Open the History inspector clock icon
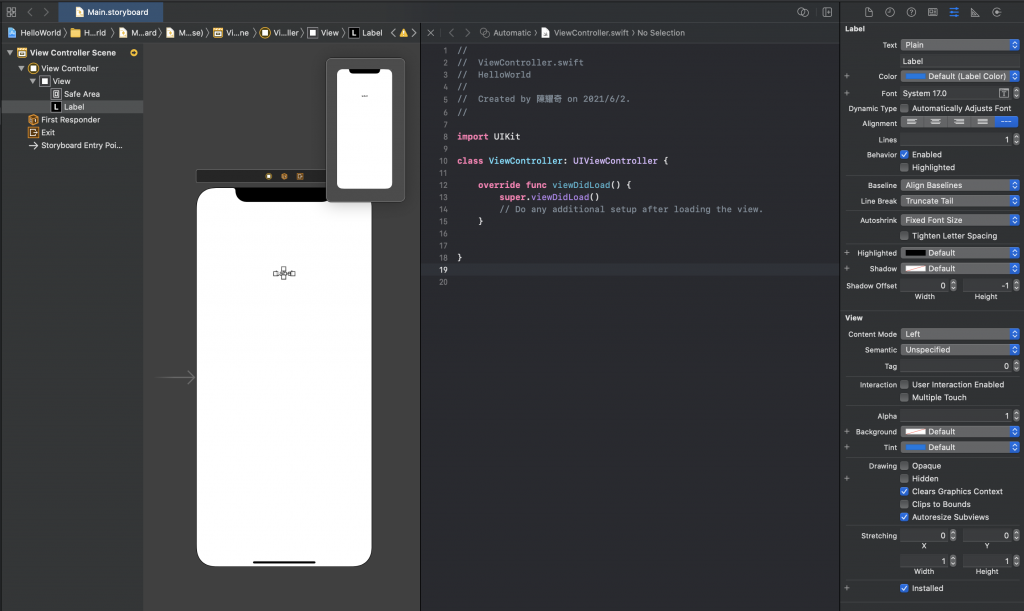The height and width of the screenshot is (611, 1024). 889,12
